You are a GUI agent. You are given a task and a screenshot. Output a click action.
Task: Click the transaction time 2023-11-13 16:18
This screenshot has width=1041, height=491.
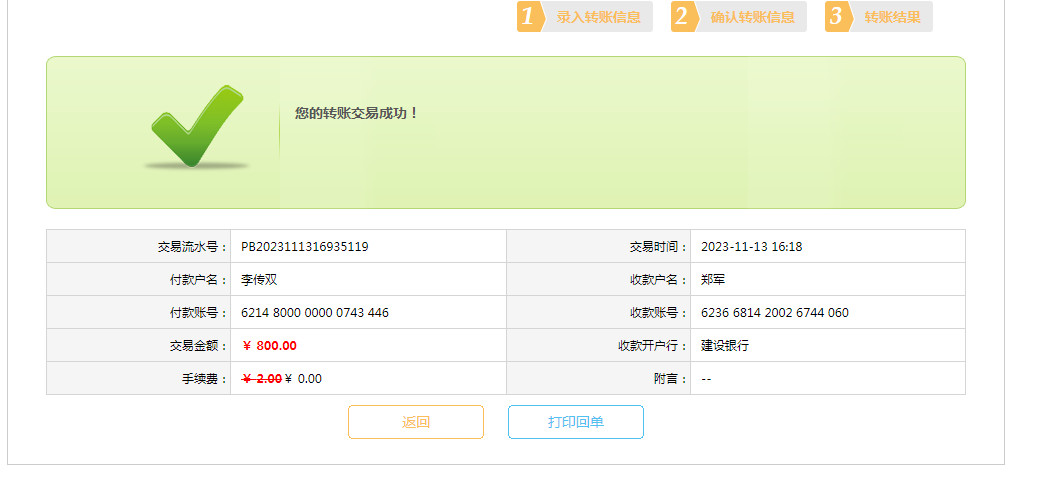tap(751, 247)
